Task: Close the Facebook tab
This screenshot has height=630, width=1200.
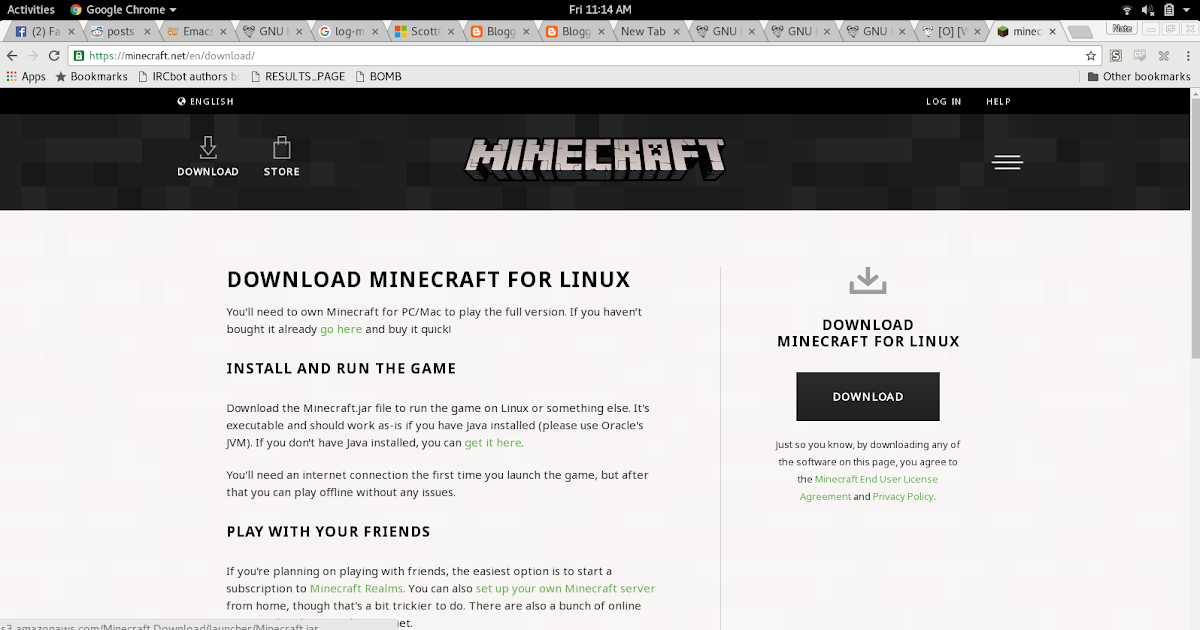Action: [71, 31]
